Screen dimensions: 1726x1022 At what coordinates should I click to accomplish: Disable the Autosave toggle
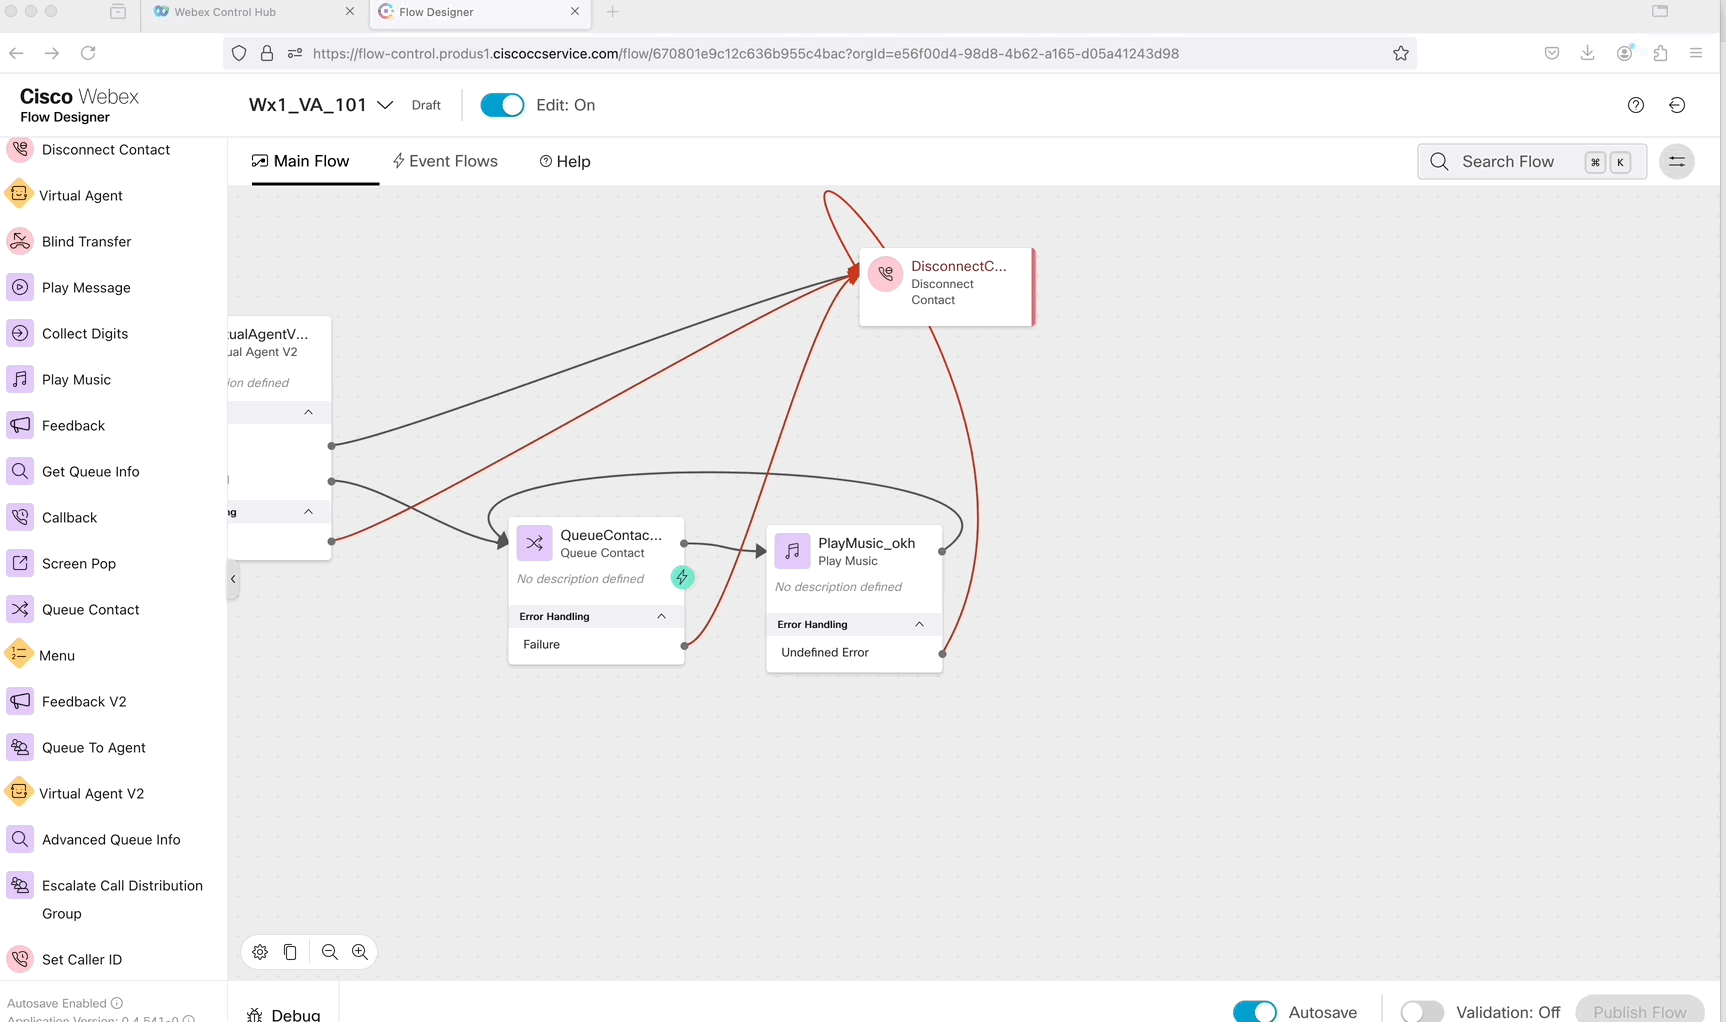click(x=1254, y=1011)
